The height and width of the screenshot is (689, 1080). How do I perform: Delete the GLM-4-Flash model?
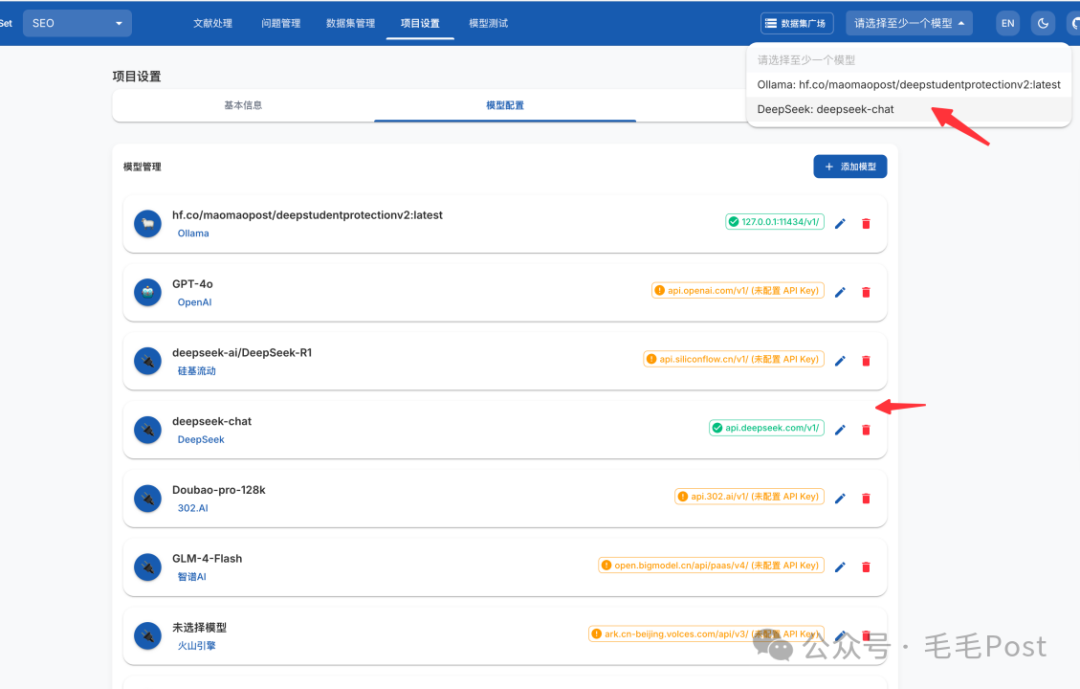click(x=866, y=566)
